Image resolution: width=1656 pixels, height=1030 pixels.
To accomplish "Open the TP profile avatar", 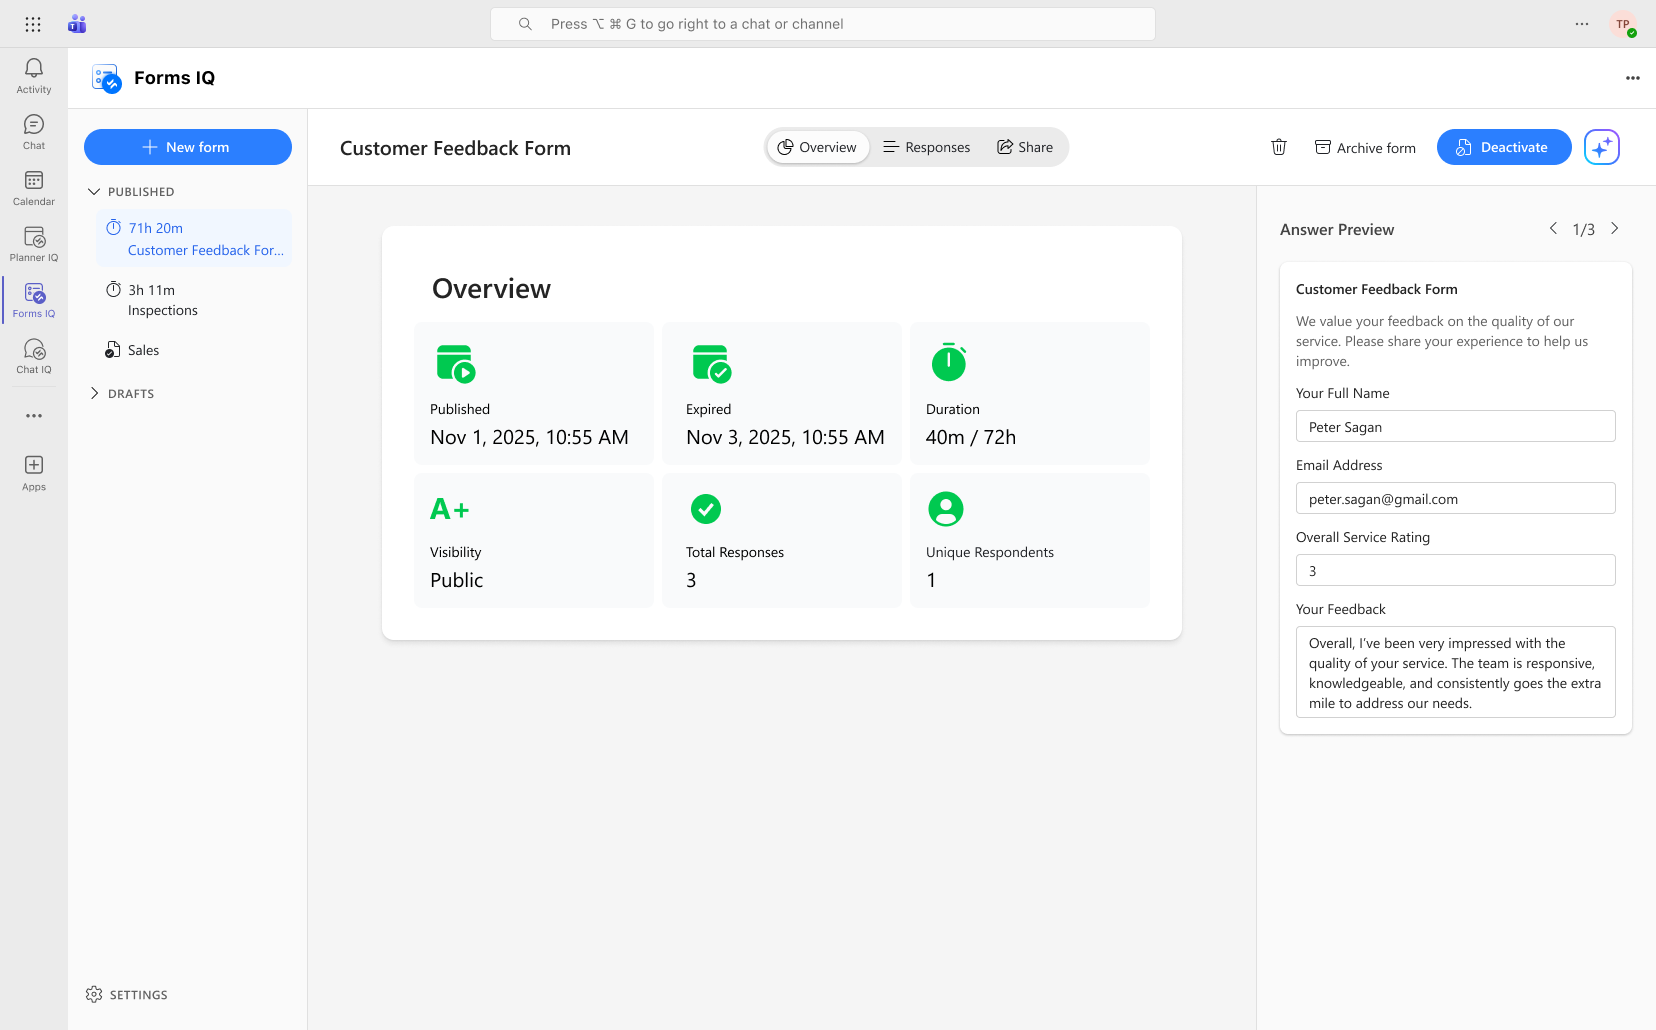I will 1623,24.
